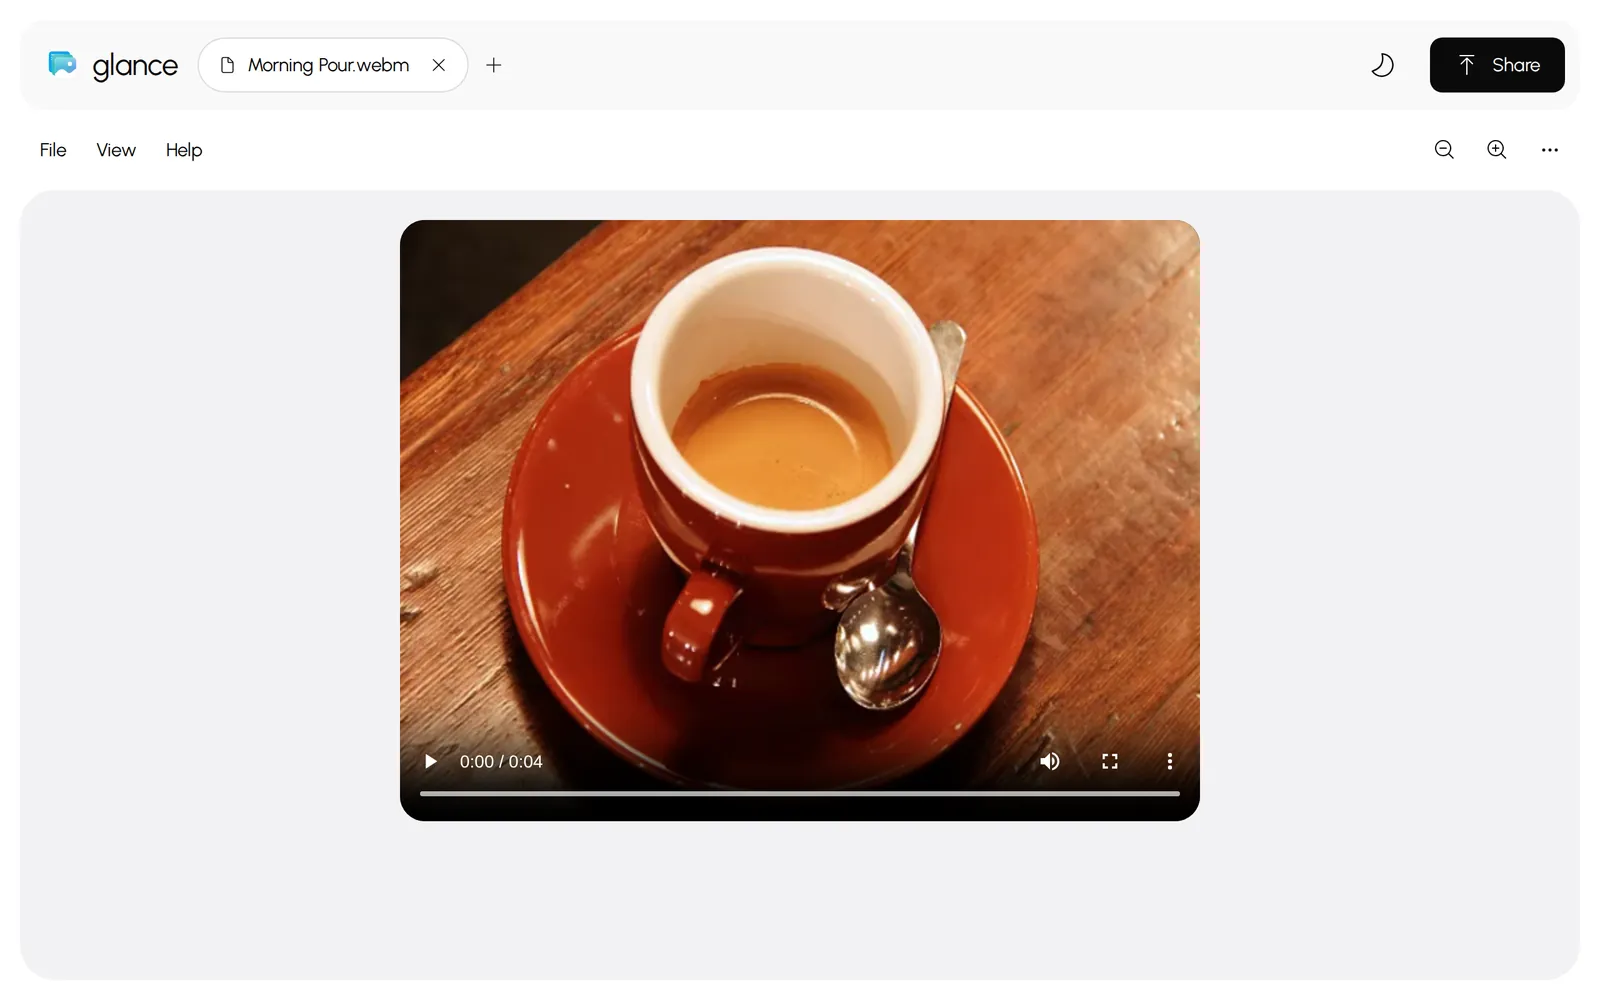Open the toolbar more options ellipsis

click(x=1550, y=150)
